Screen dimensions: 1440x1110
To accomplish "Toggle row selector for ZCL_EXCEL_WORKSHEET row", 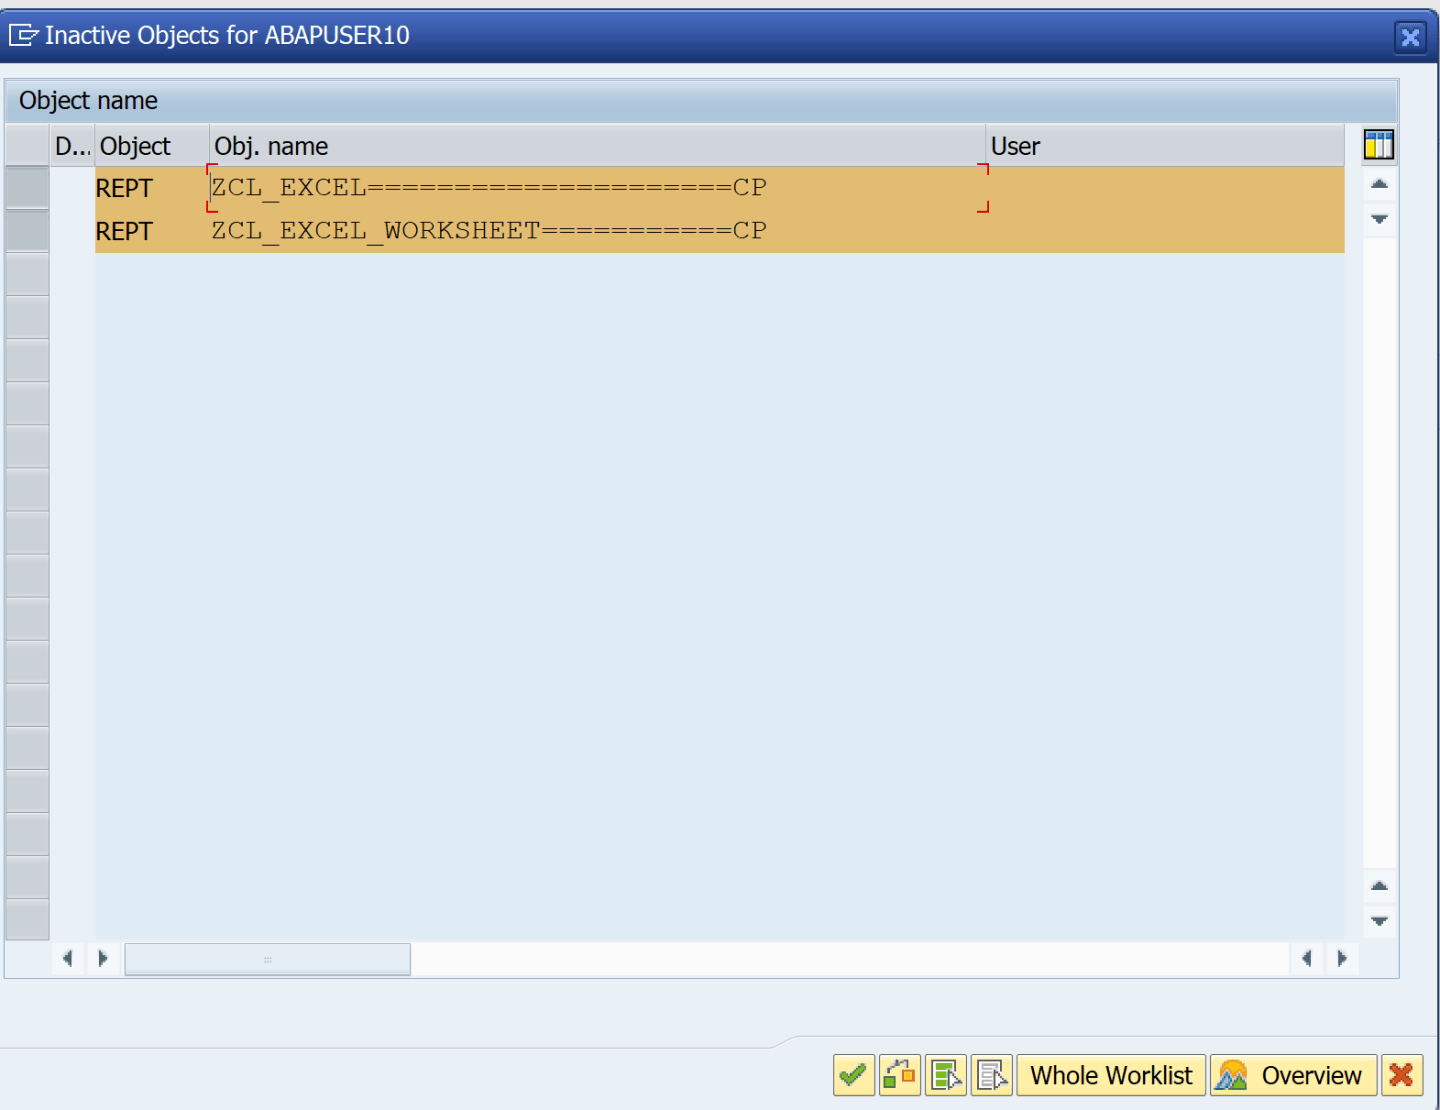I will [27, 231].
